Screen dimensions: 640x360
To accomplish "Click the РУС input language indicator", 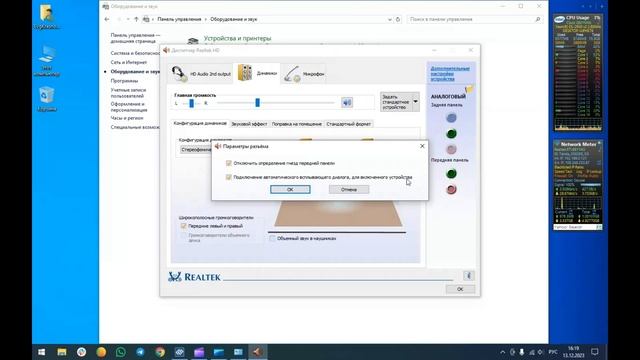I will 553,352.
